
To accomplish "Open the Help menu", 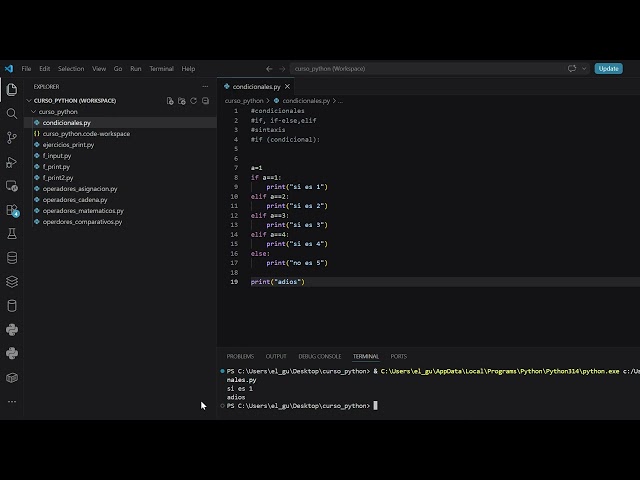I will tap(188, 69).
